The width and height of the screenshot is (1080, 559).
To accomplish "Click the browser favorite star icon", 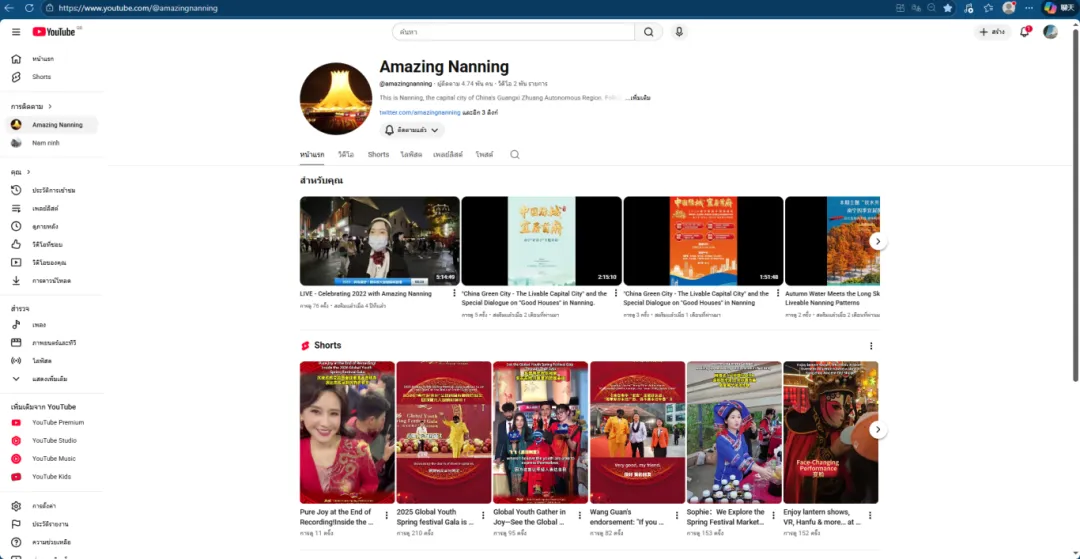I will 948,8.
